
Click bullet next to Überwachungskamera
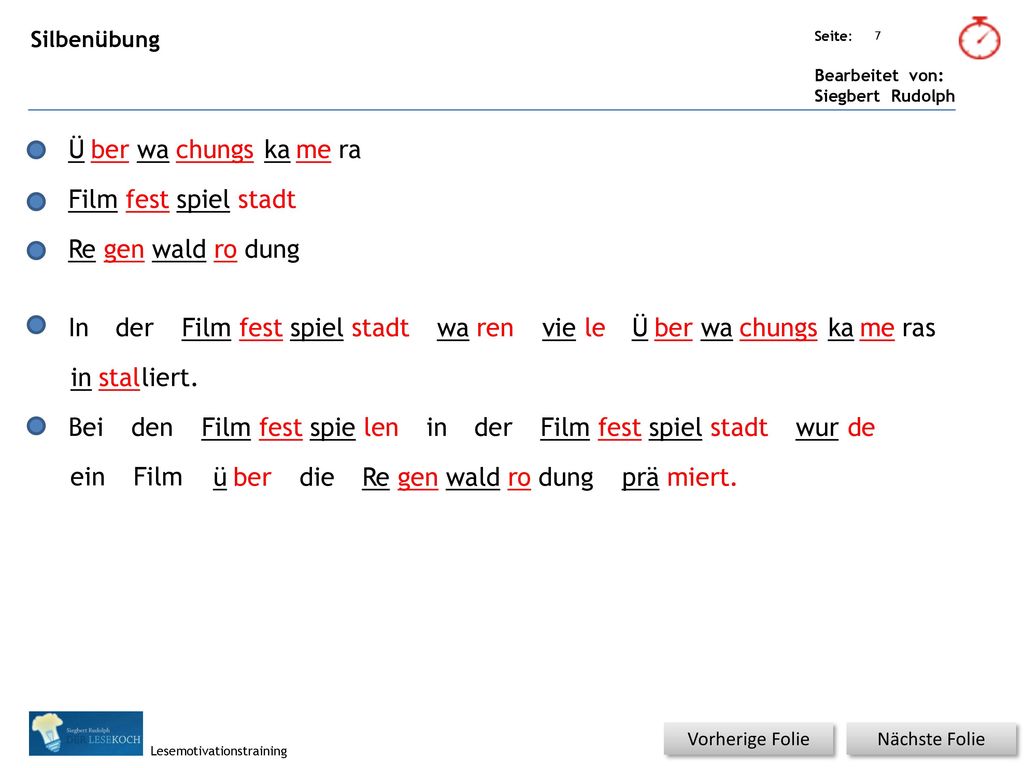coord(37,150)
